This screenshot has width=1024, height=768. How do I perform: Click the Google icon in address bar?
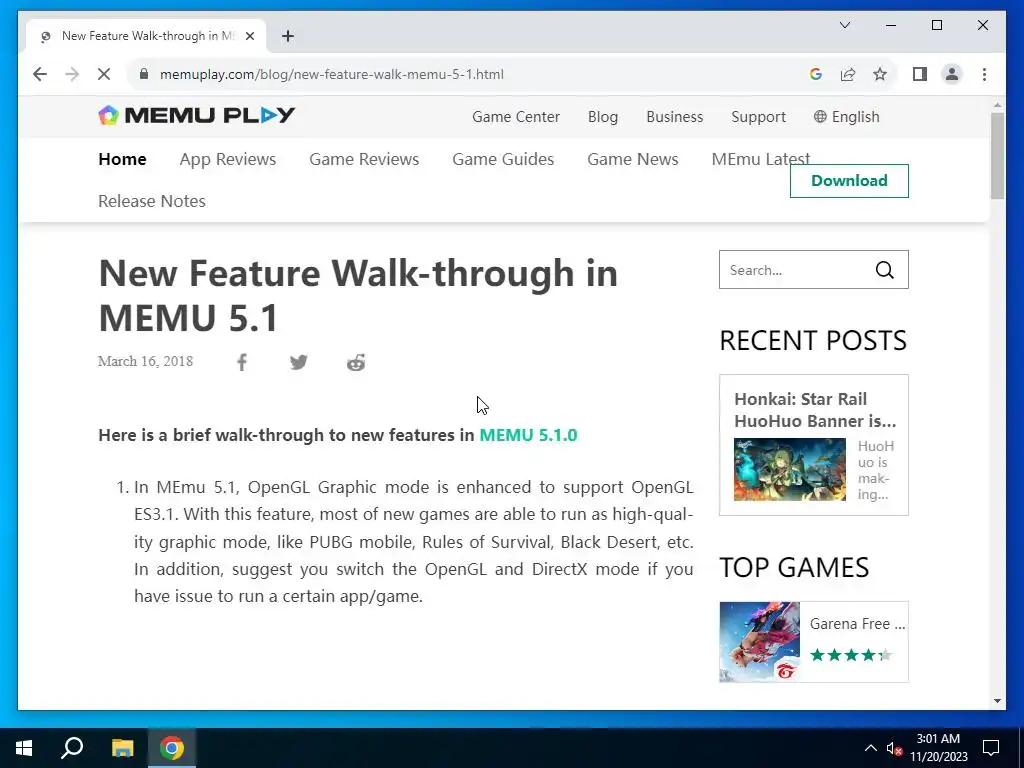tap(816, 74)
